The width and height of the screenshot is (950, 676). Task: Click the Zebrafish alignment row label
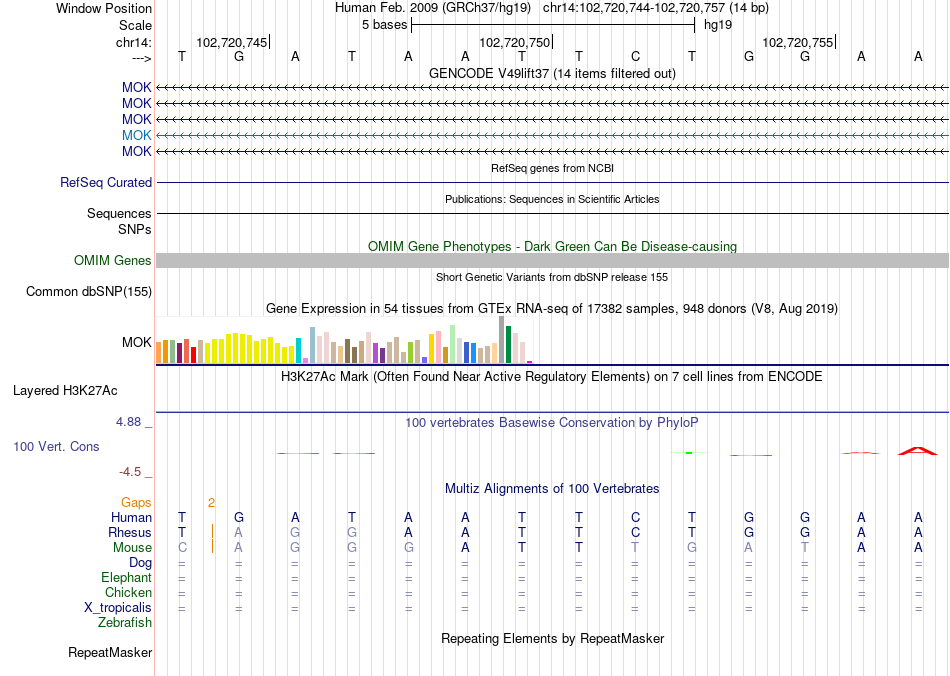click(x=125, y=622)
